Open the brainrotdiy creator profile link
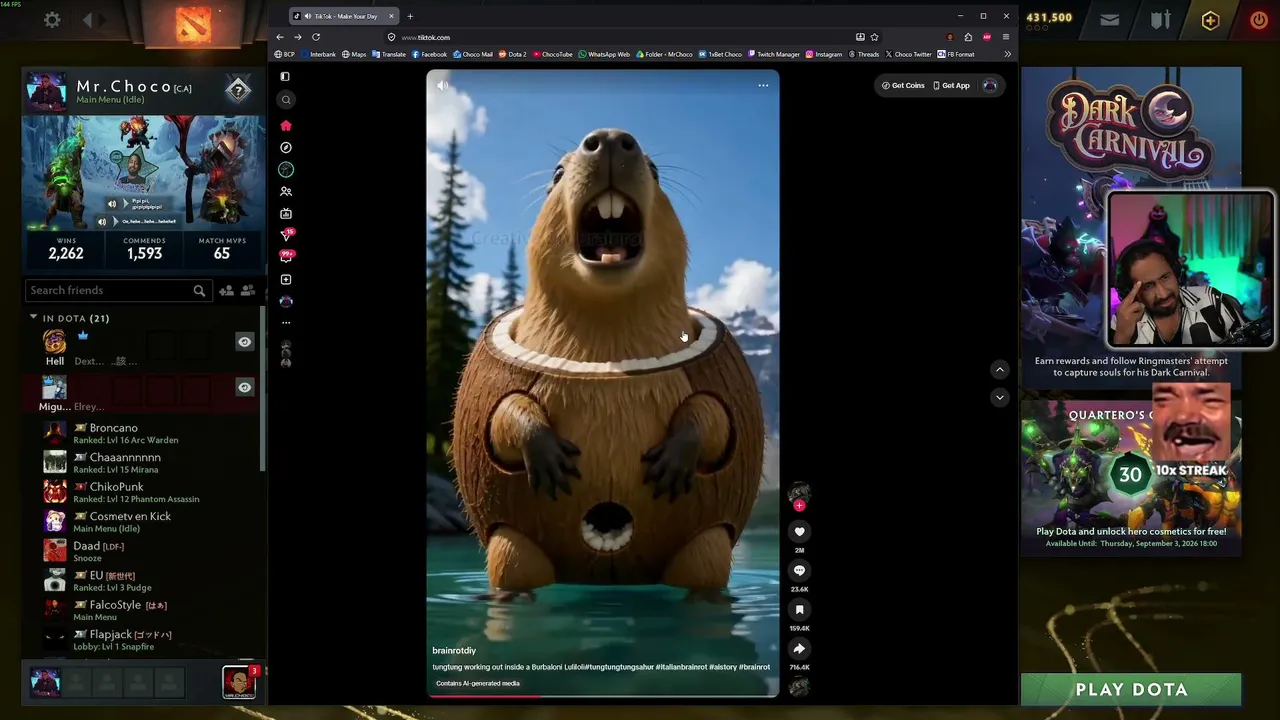1280x720 pixels. click(454, 650)
